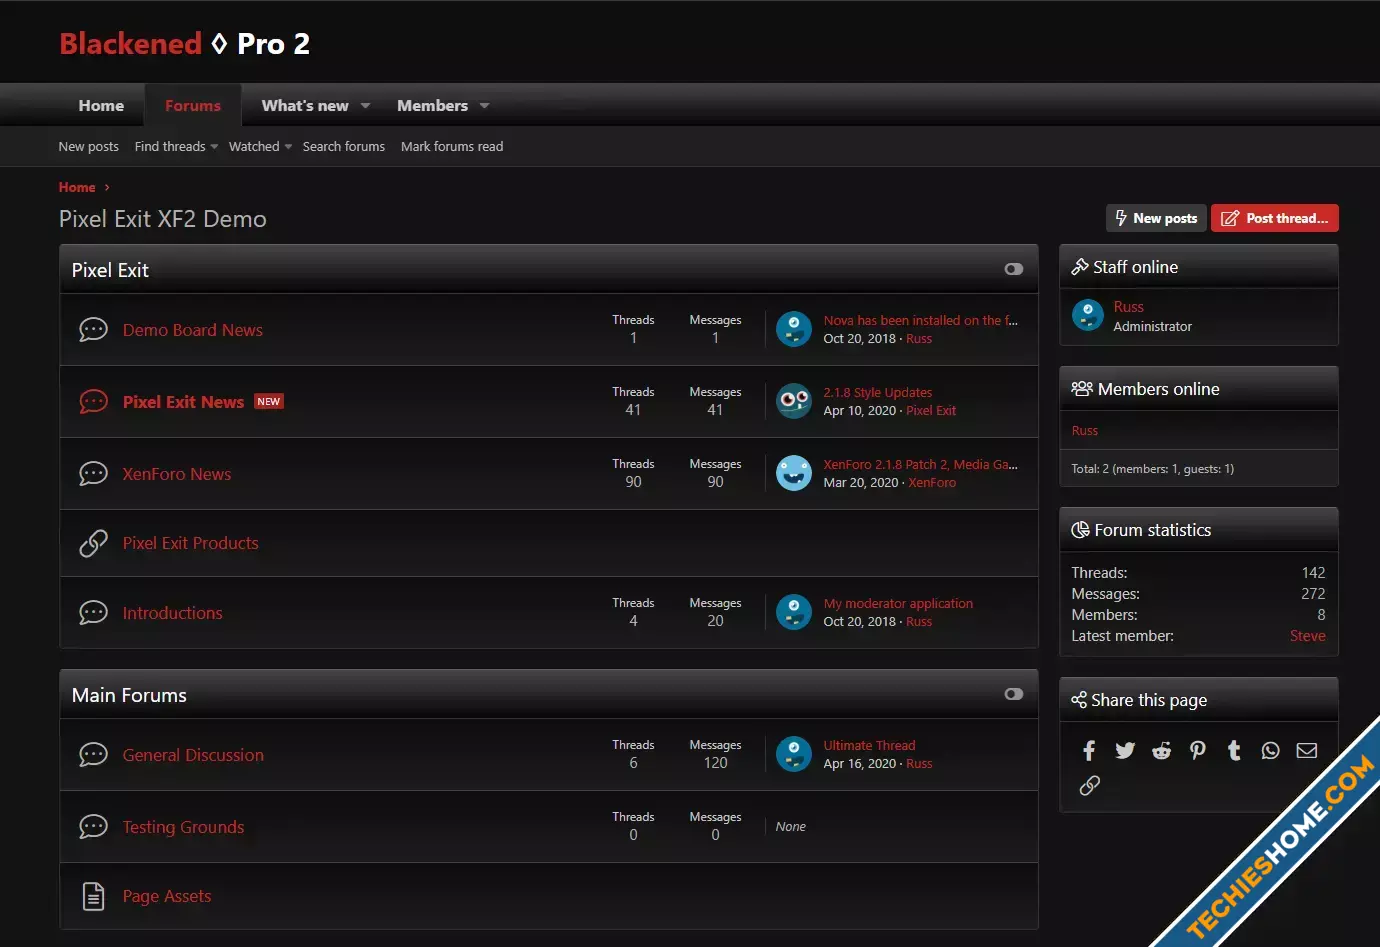The image size is (1380, 947).
Task: Click the Blackened Pro 2 logo
Action: point(185,44)
